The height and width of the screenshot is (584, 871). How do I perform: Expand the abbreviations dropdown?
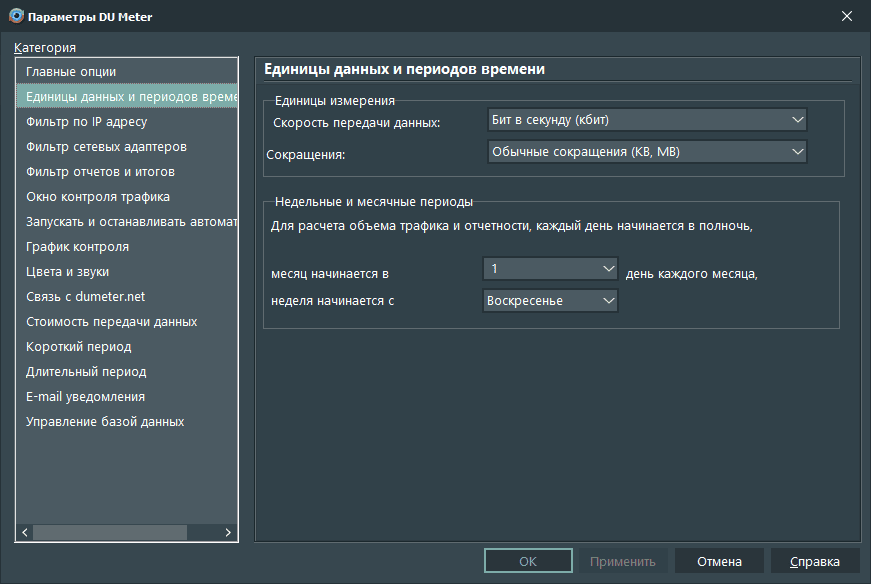click(646, 152)
